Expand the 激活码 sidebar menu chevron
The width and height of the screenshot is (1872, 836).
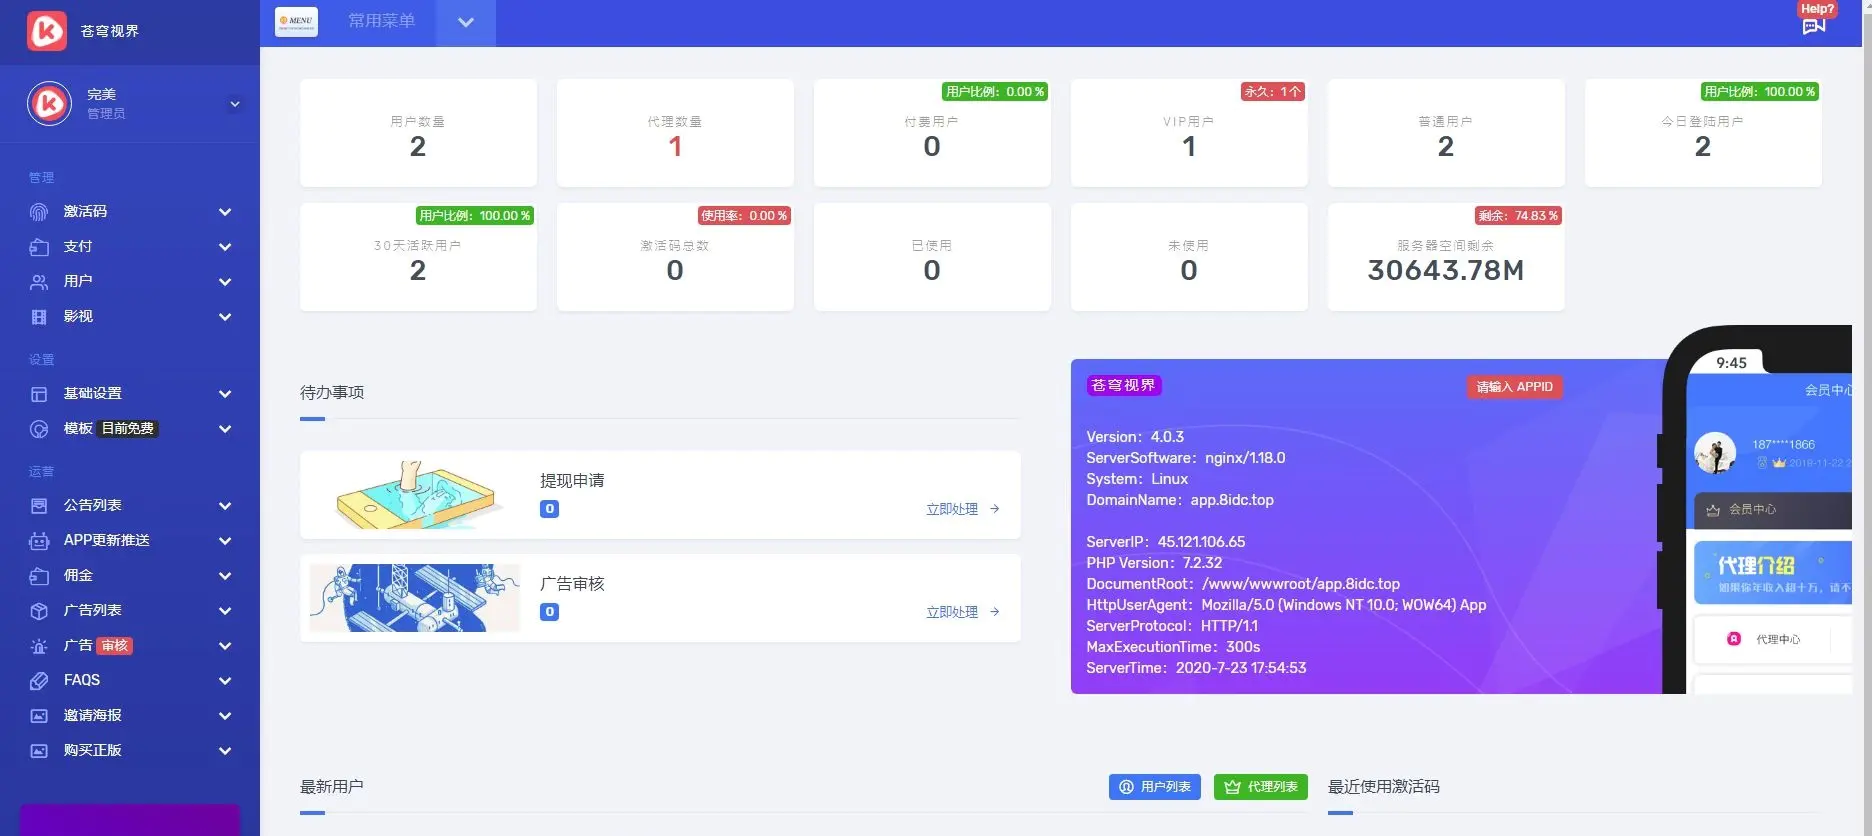[x=225, y=212]
